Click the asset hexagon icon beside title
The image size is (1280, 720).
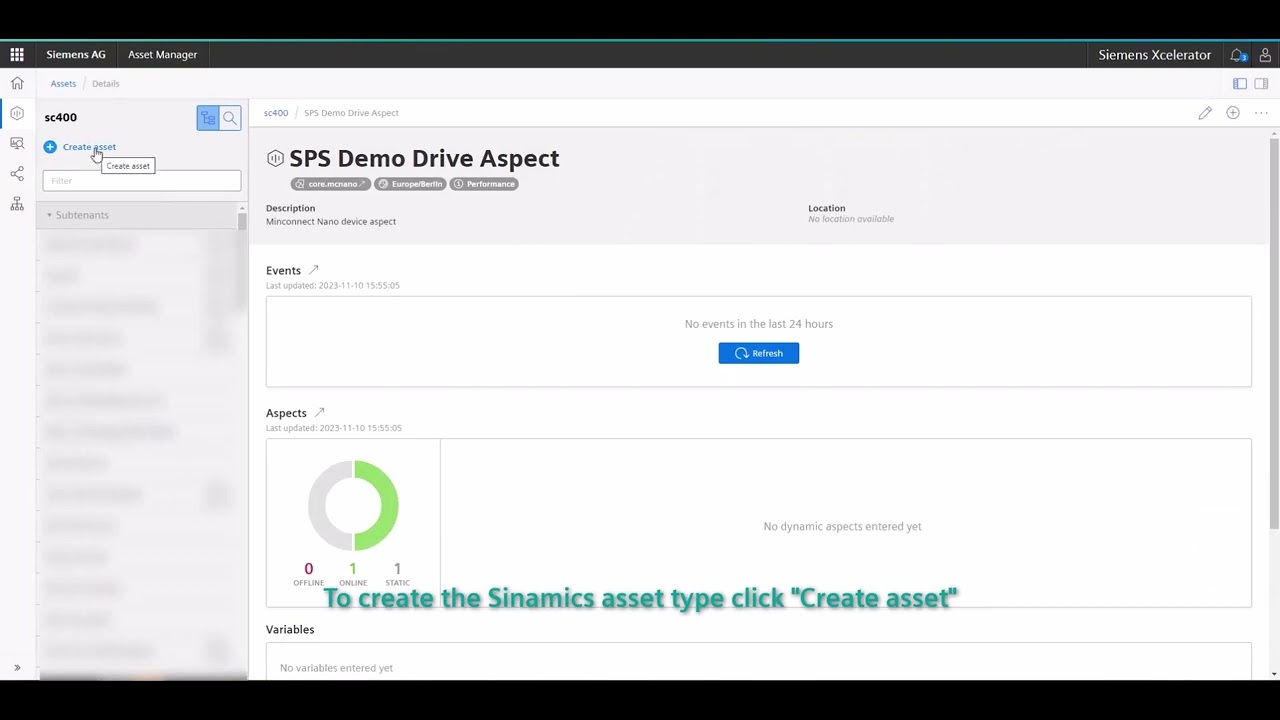(x=275, y=158)
